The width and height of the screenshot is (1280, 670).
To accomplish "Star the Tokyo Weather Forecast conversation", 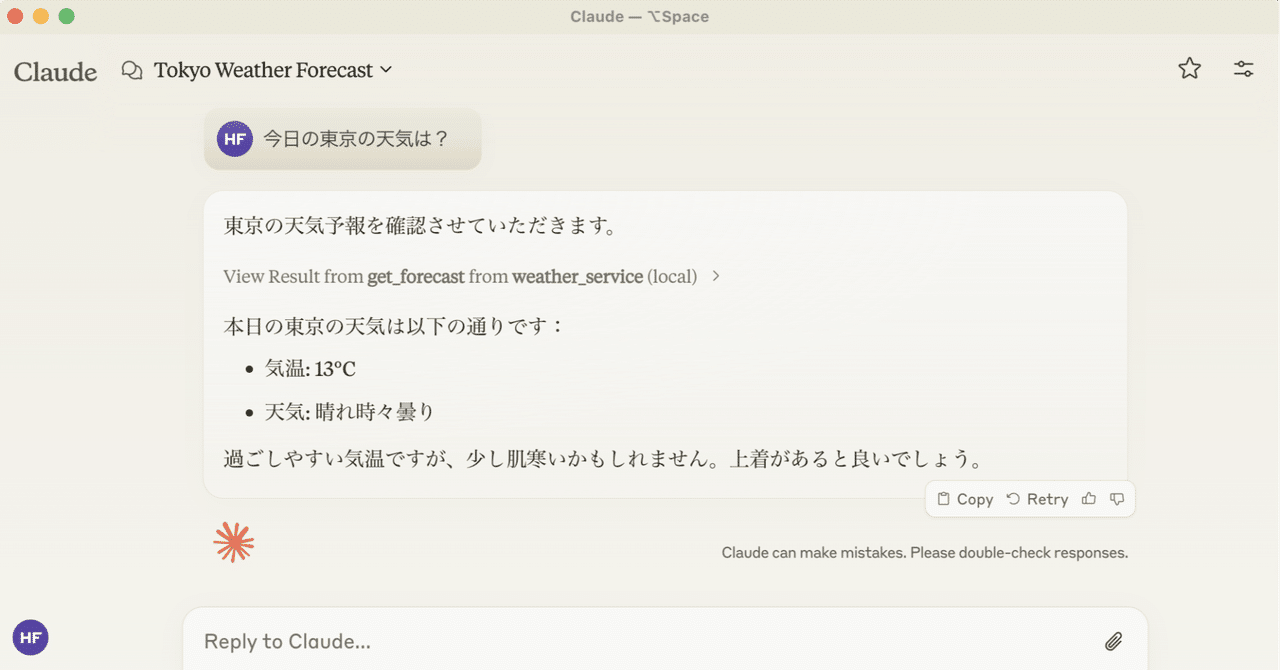I will coord(1189,68).
